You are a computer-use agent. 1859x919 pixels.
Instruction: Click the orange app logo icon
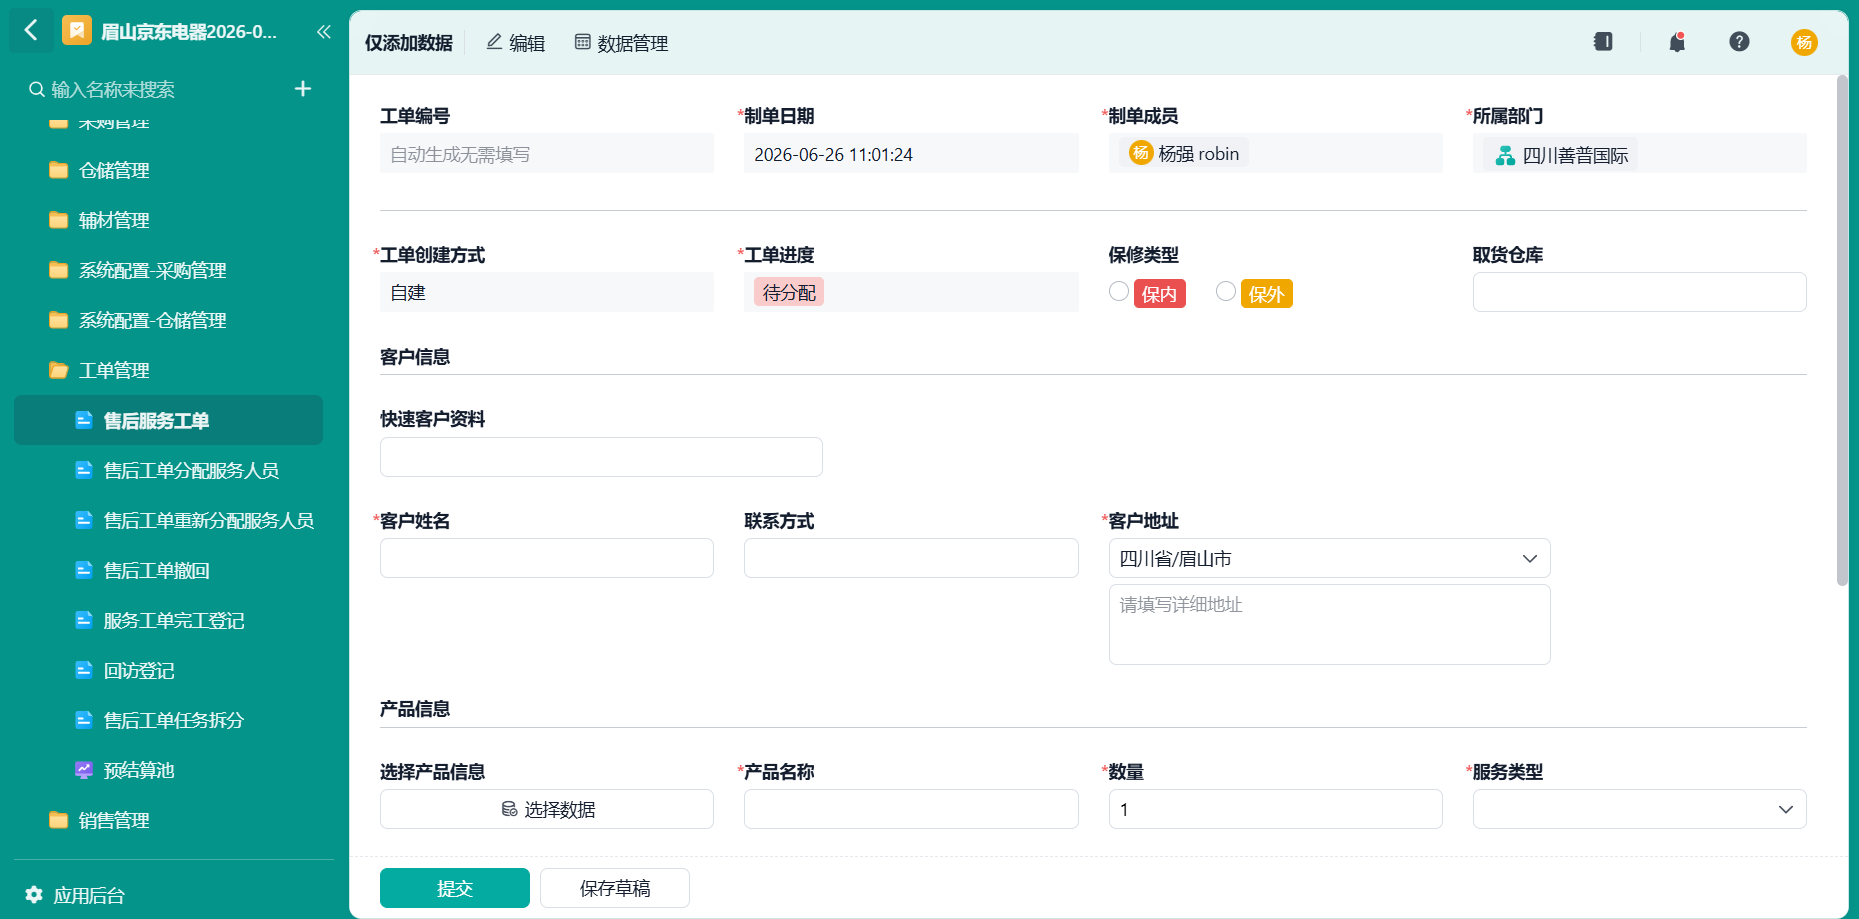tap(77, 31)
